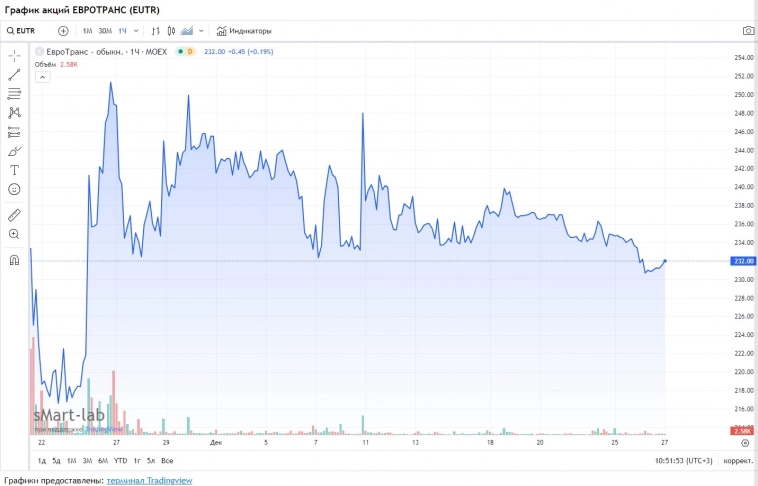
Task: Switch to the 1M timeframe
Action: coord(87,31)
